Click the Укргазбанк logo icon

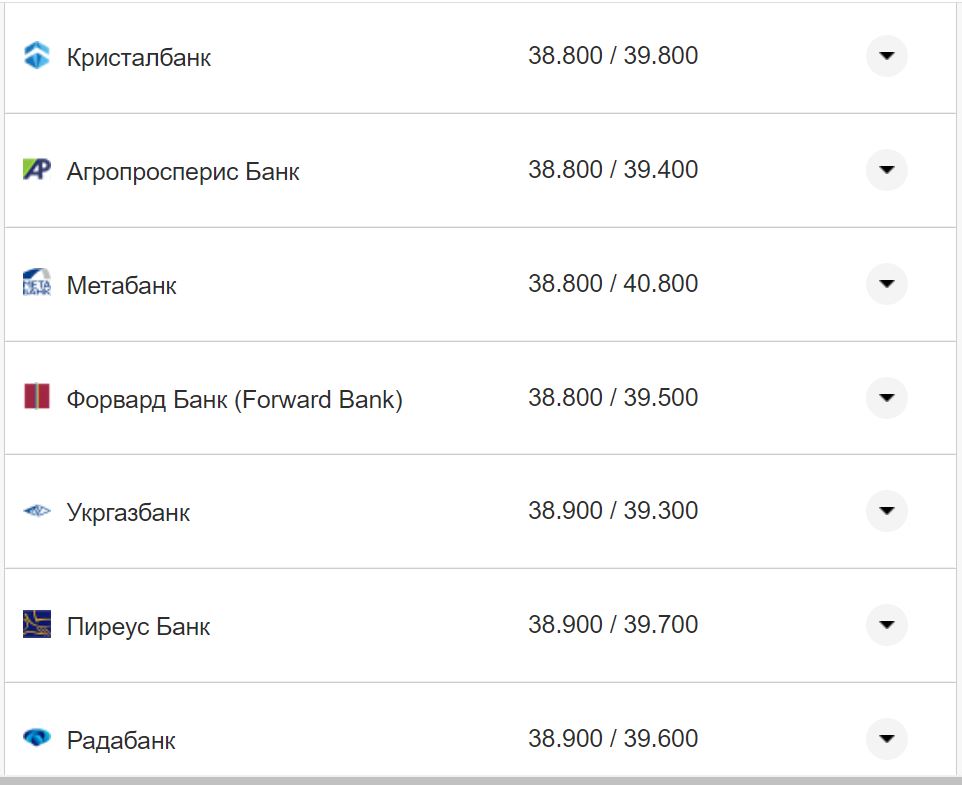[x=36, y=512]
